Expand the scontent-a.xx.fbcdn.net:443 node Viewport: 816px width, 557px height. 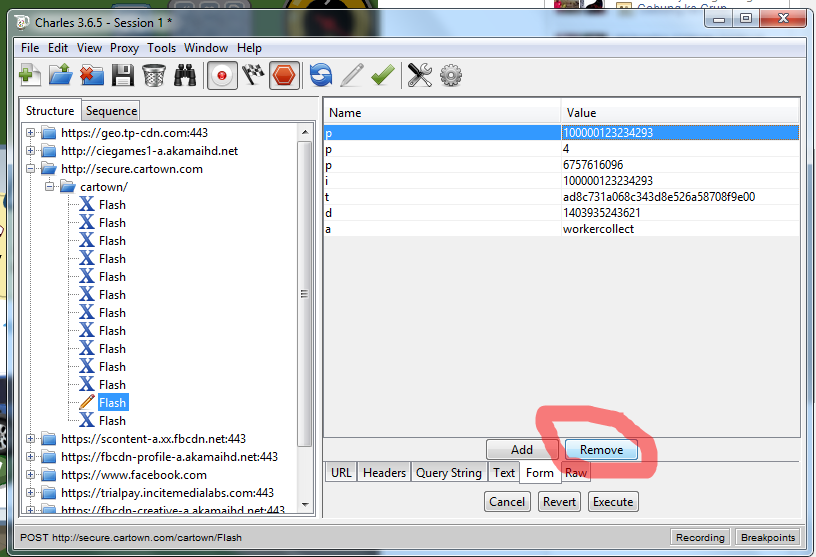click(31, 439)
